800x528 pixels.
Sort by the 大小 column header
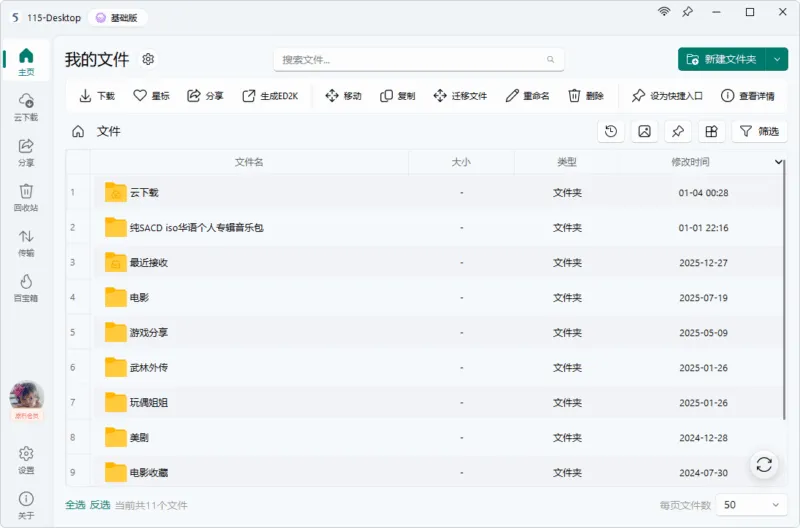pyautogui.click(x=461, y=162)
